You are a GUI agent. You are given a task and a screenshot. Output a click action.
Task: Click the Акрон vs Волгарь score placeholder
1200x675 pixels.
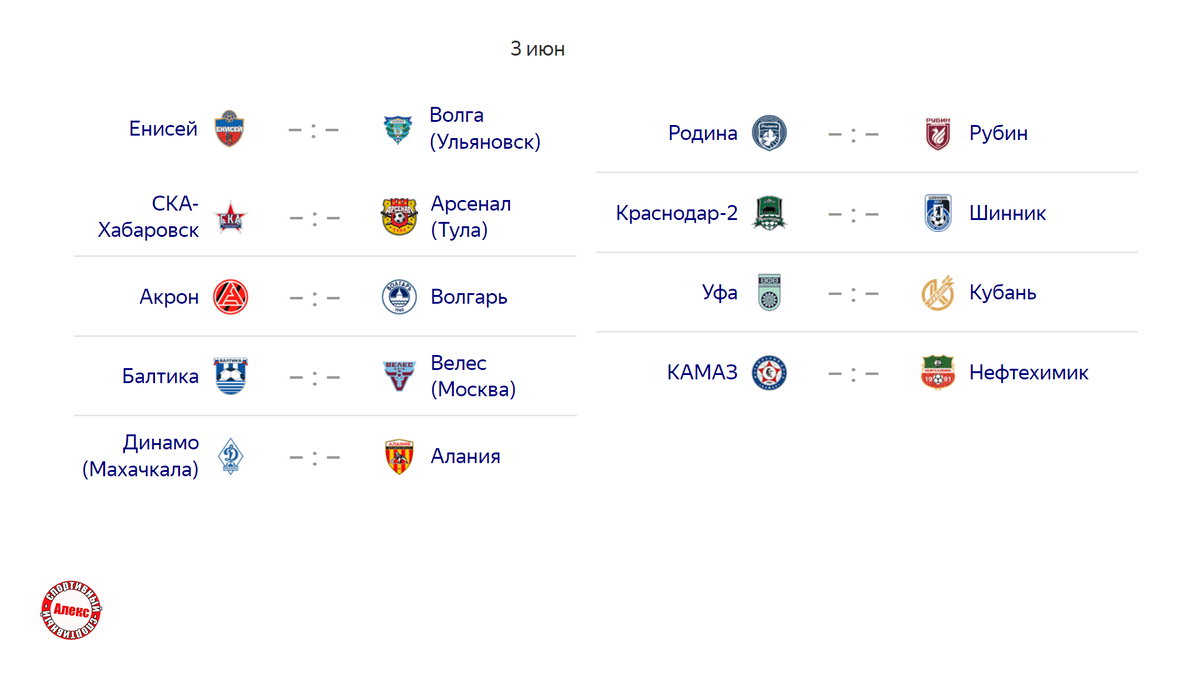click(314, 298)
